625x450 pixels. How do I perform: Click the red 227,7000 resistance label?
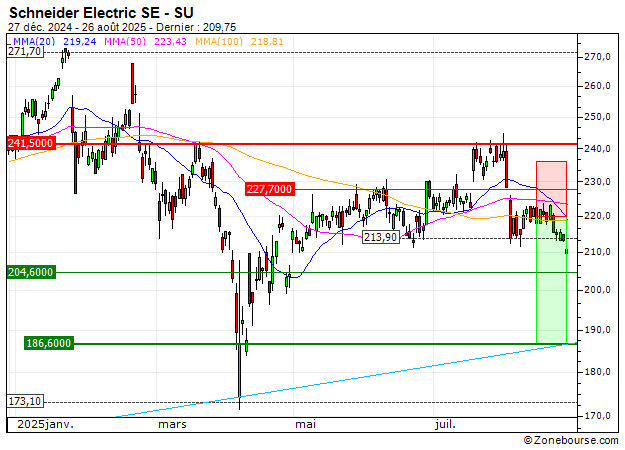click(269, 189)
